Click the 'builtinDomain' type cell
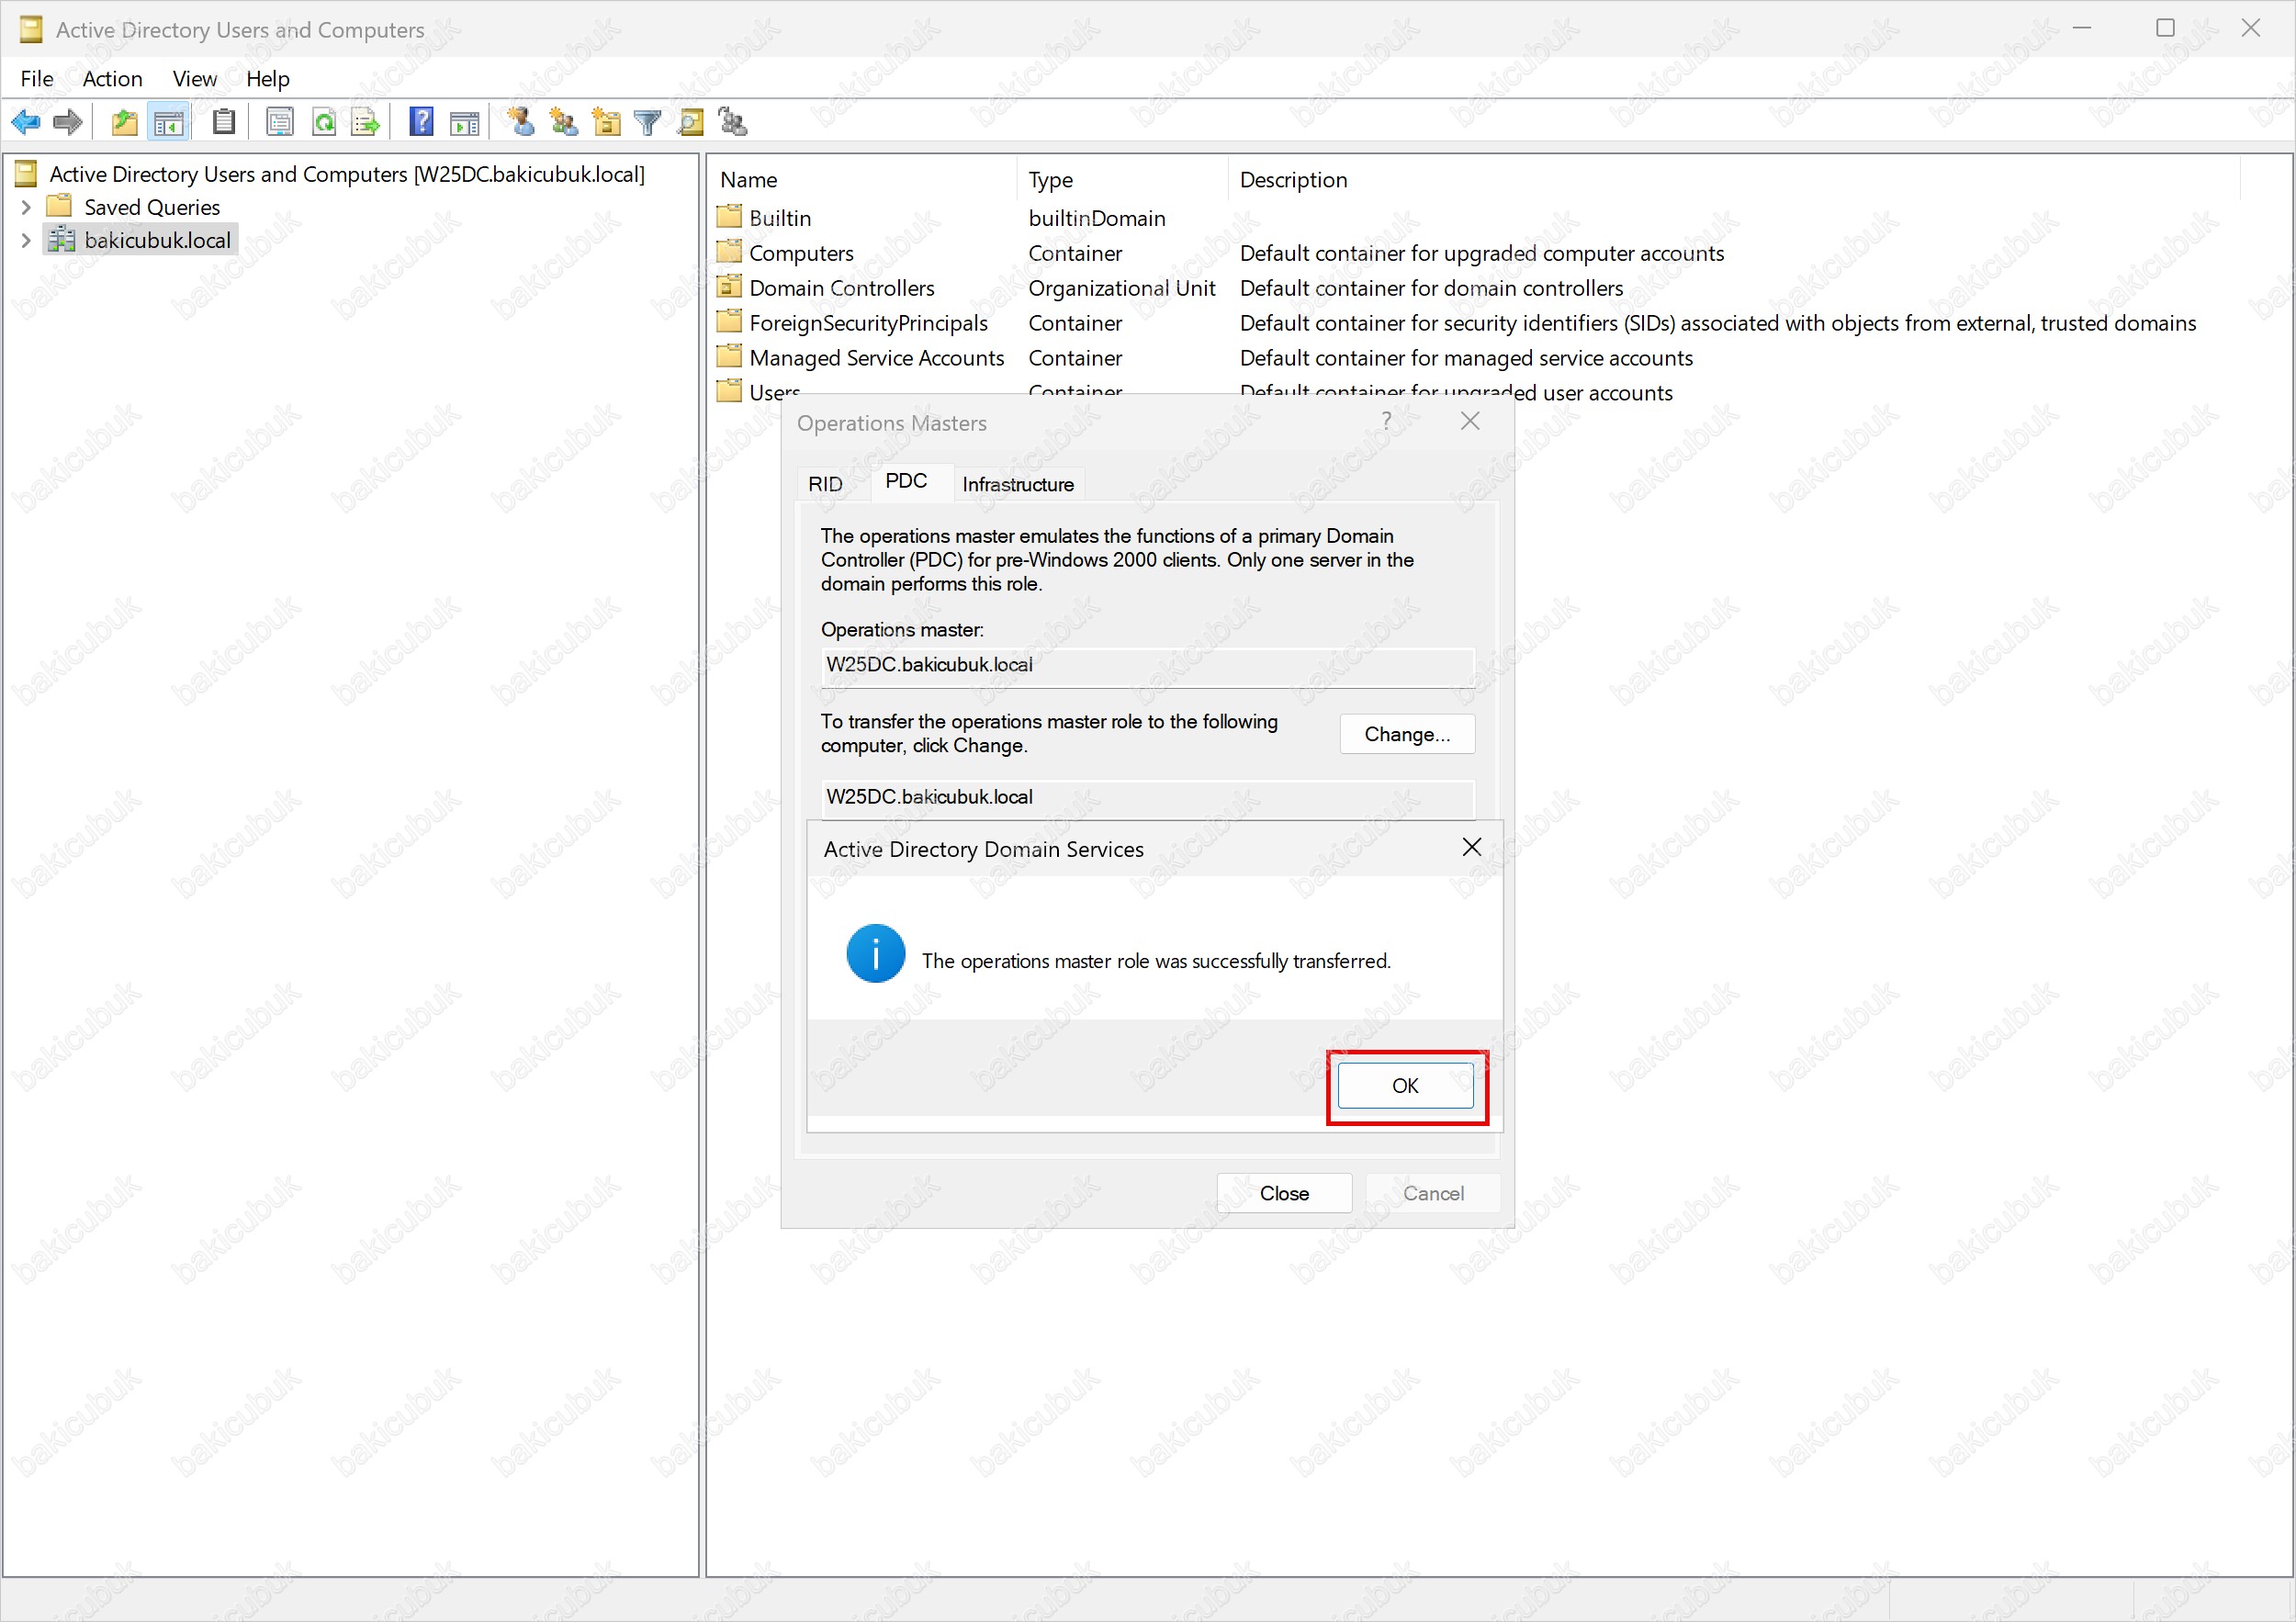This screenshot has height=1622, width=2296. 1097,218
